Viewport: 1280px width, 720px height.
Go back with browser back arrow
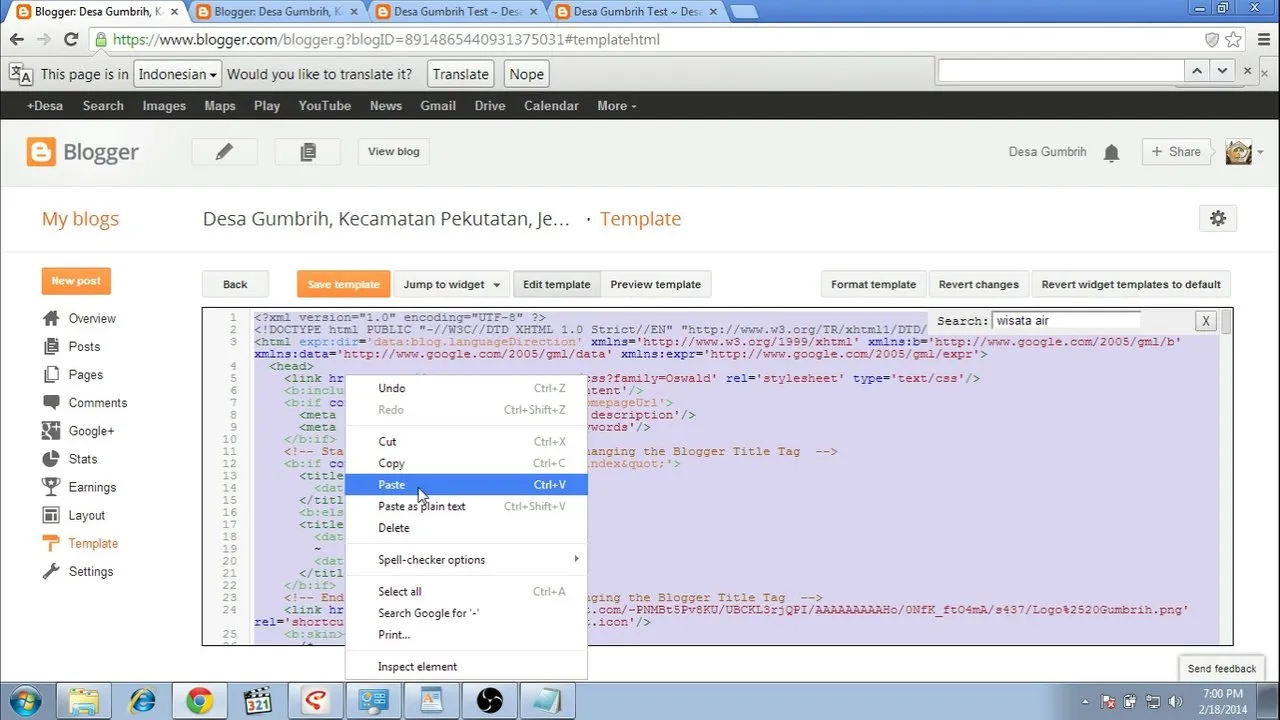point(16,40)
